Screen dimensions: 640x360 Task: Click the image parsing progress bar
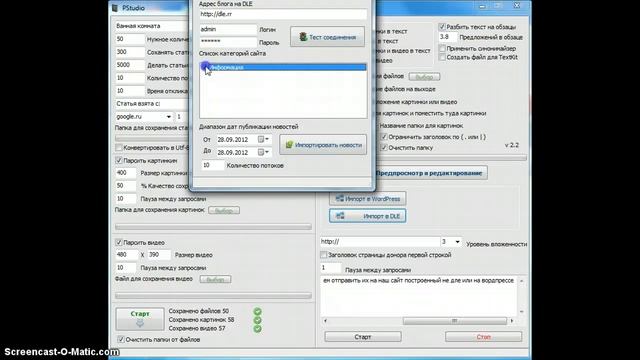213,227
